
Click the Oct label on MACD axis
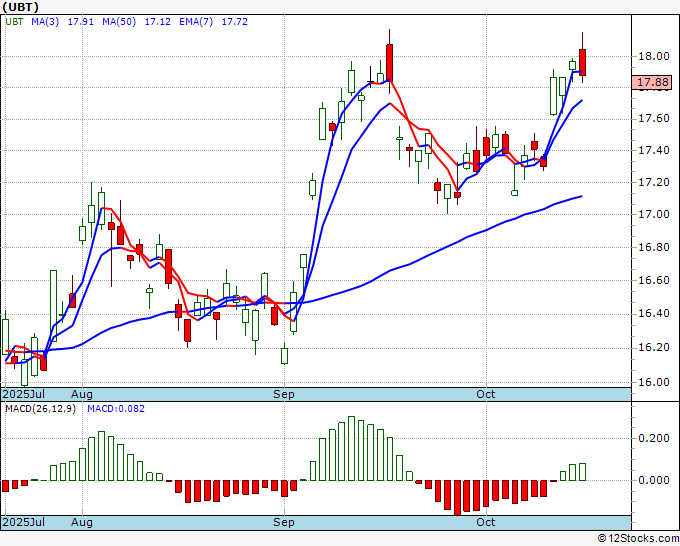coord(486,522)
